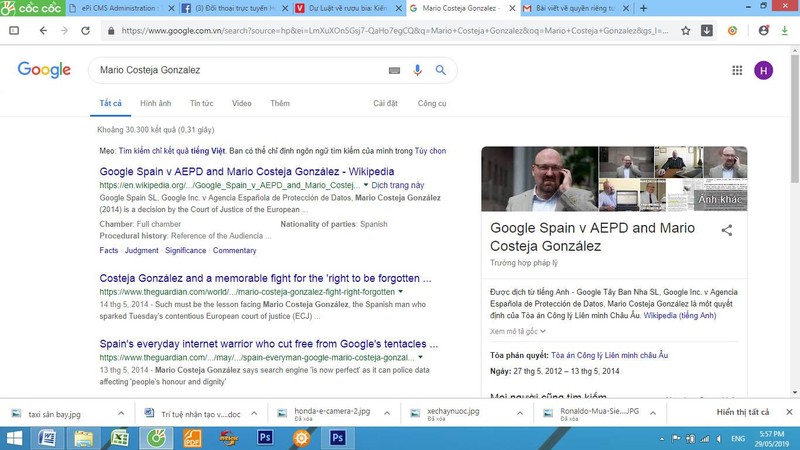
Task: Open options for Trí tuệ nhân tạo doc download
Action: tap(254, 413)
